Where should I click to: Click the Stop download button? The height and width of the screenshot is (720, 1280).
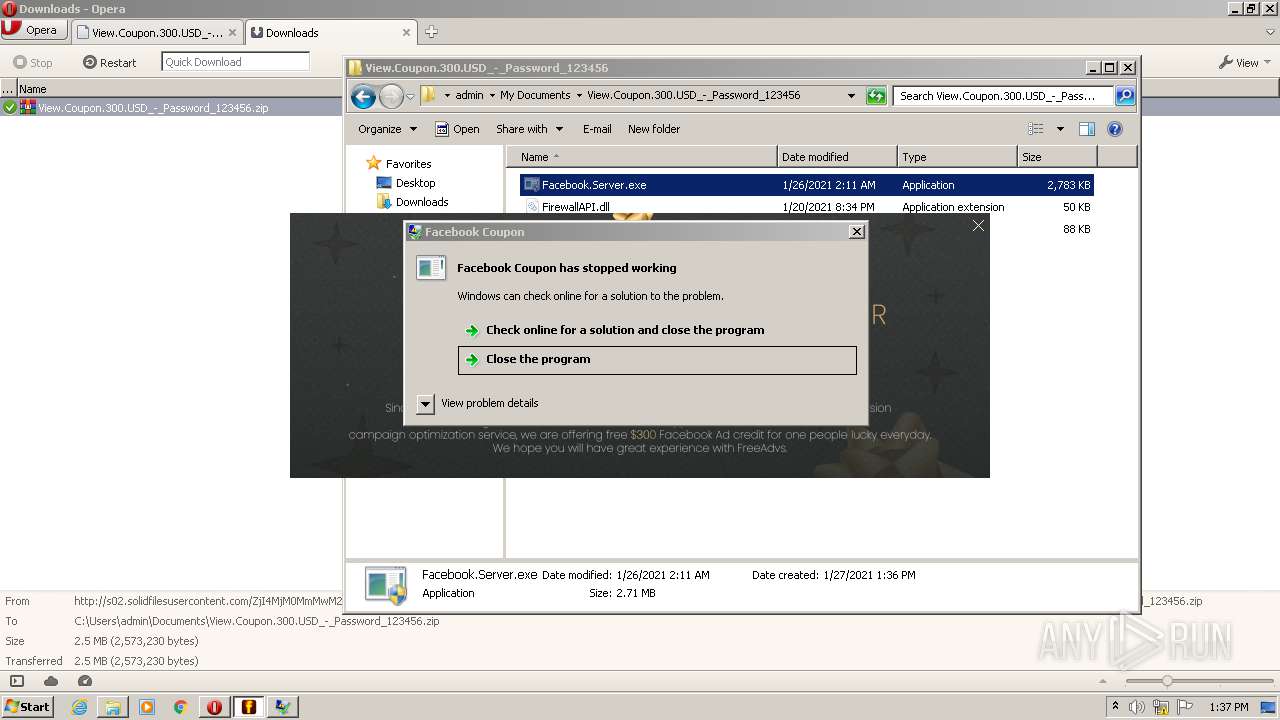(32, 62)
